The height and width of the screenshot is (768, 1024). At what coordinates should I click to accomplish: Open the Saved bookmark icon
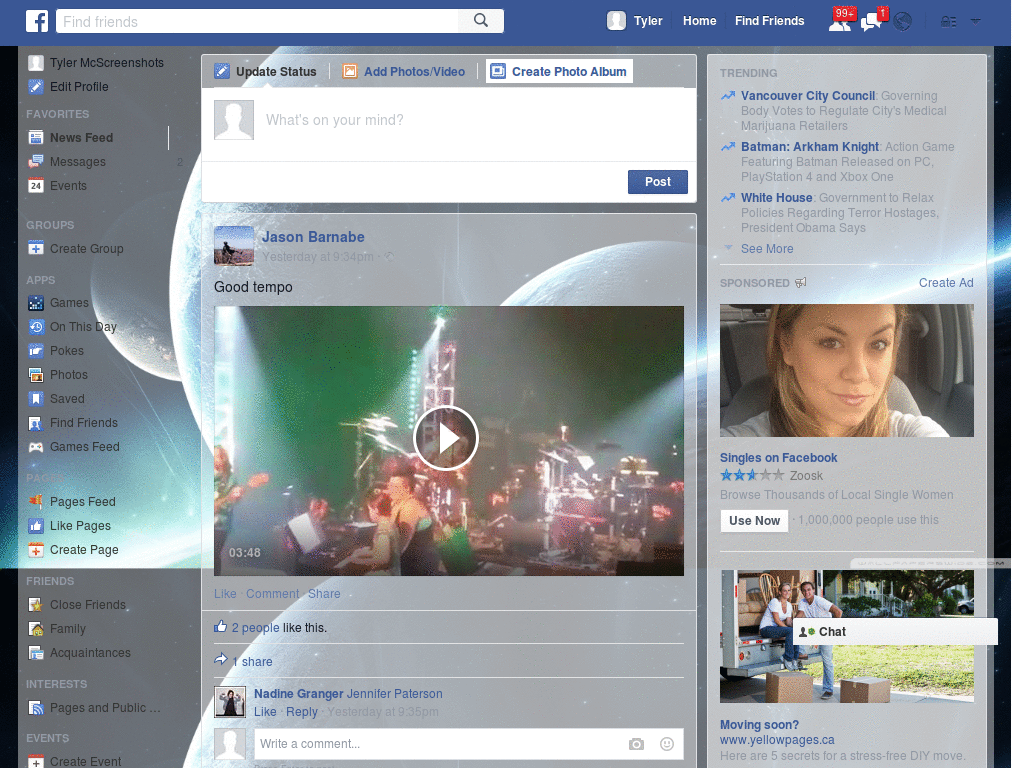36,398
